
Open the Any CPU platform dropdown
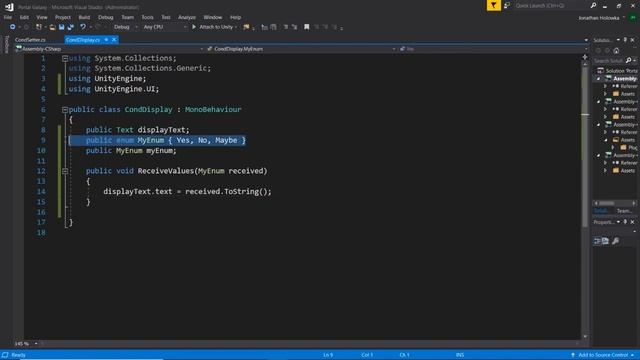point(164,27)
